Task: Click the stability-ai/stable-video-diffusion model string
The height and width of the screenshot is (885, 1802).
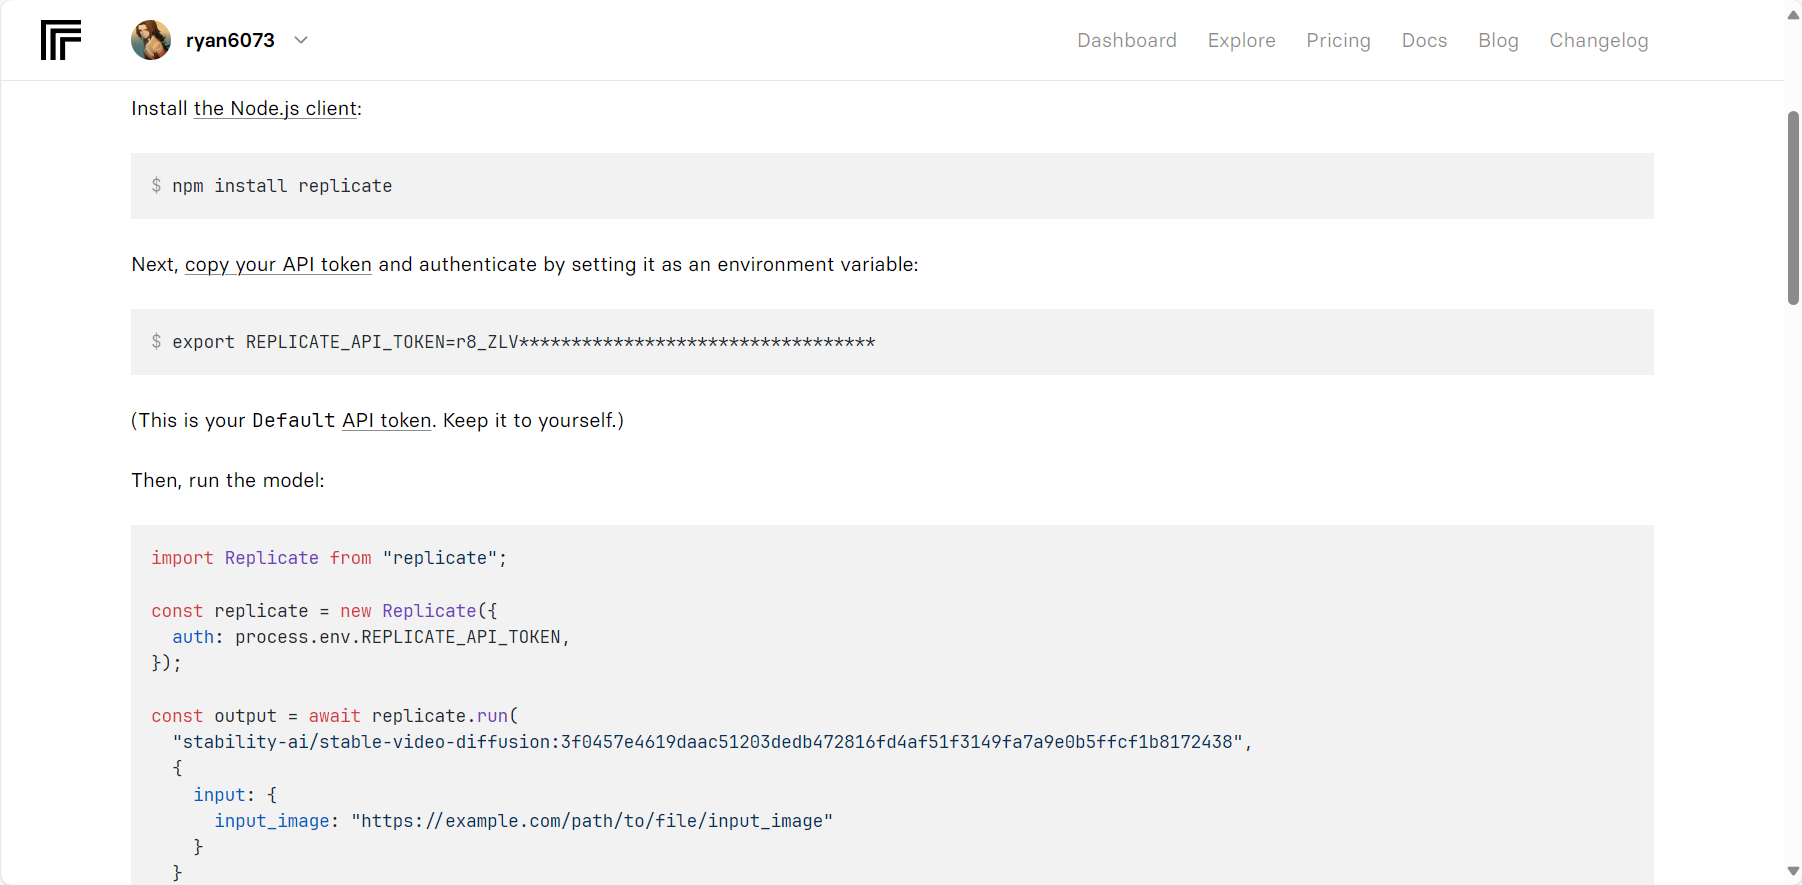Action: click(x=707, y=742)
